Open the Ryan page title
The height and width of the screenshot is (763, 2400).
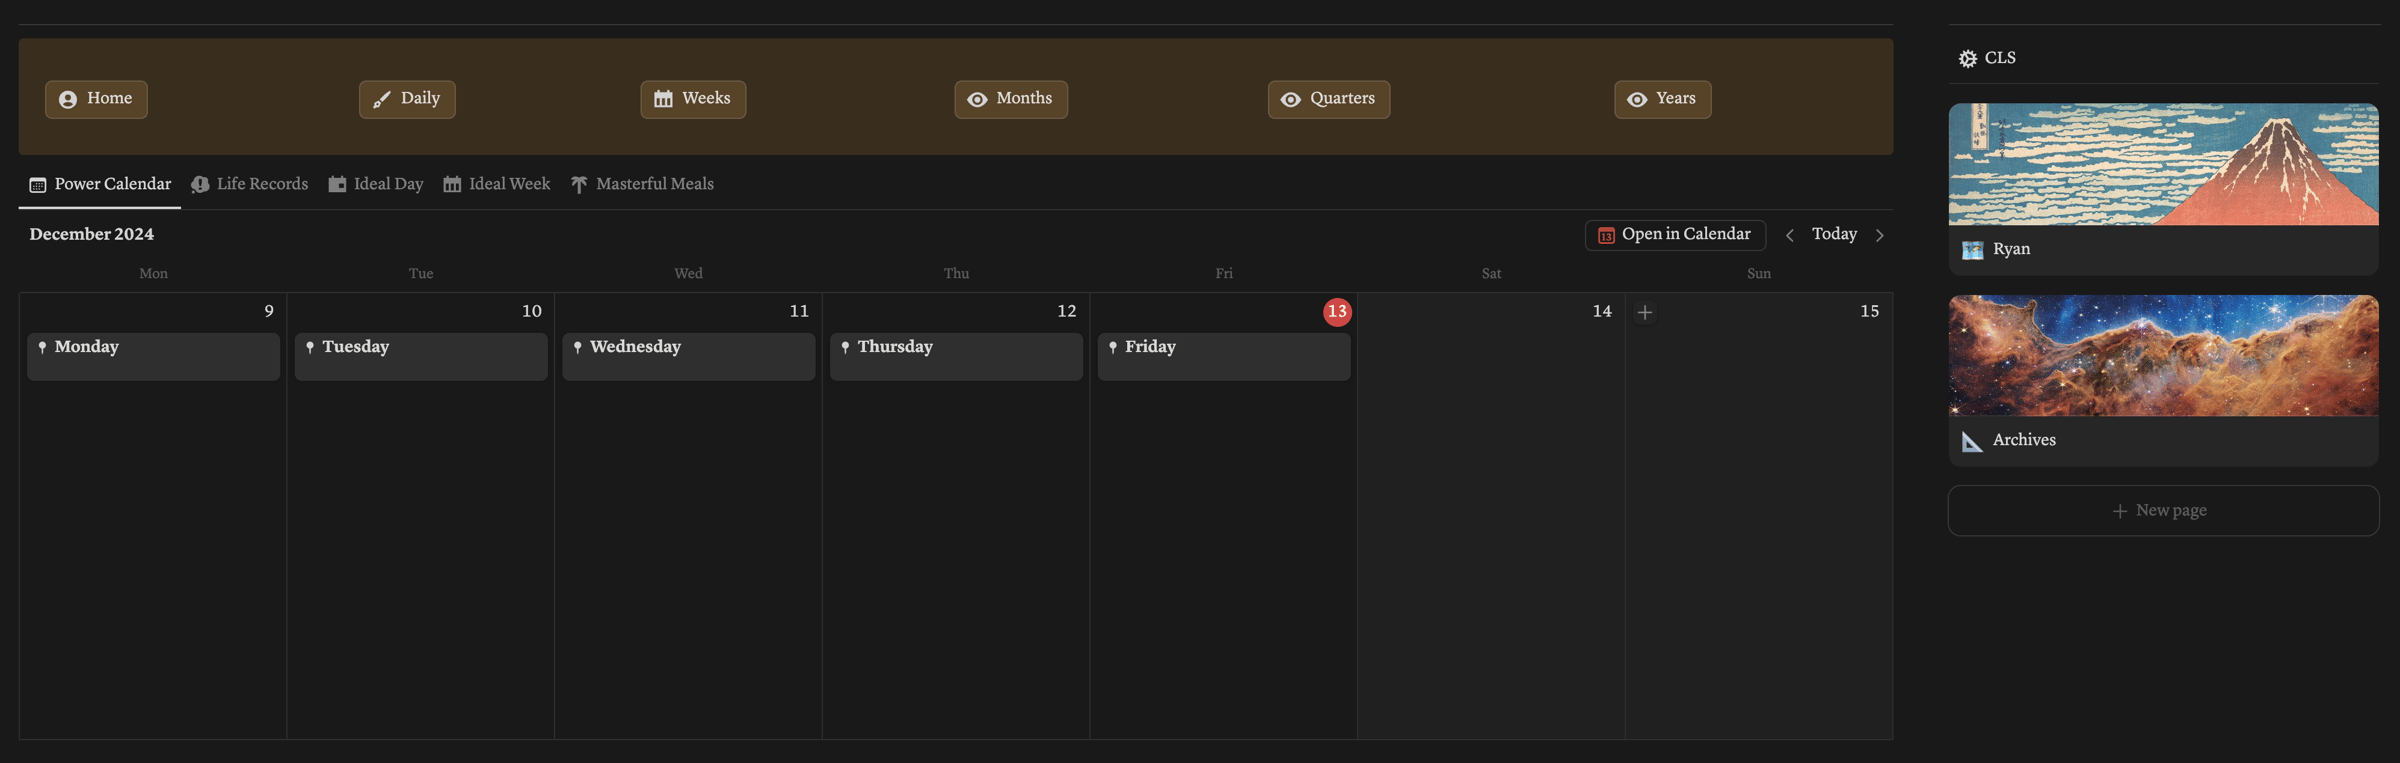(2011, 249)
